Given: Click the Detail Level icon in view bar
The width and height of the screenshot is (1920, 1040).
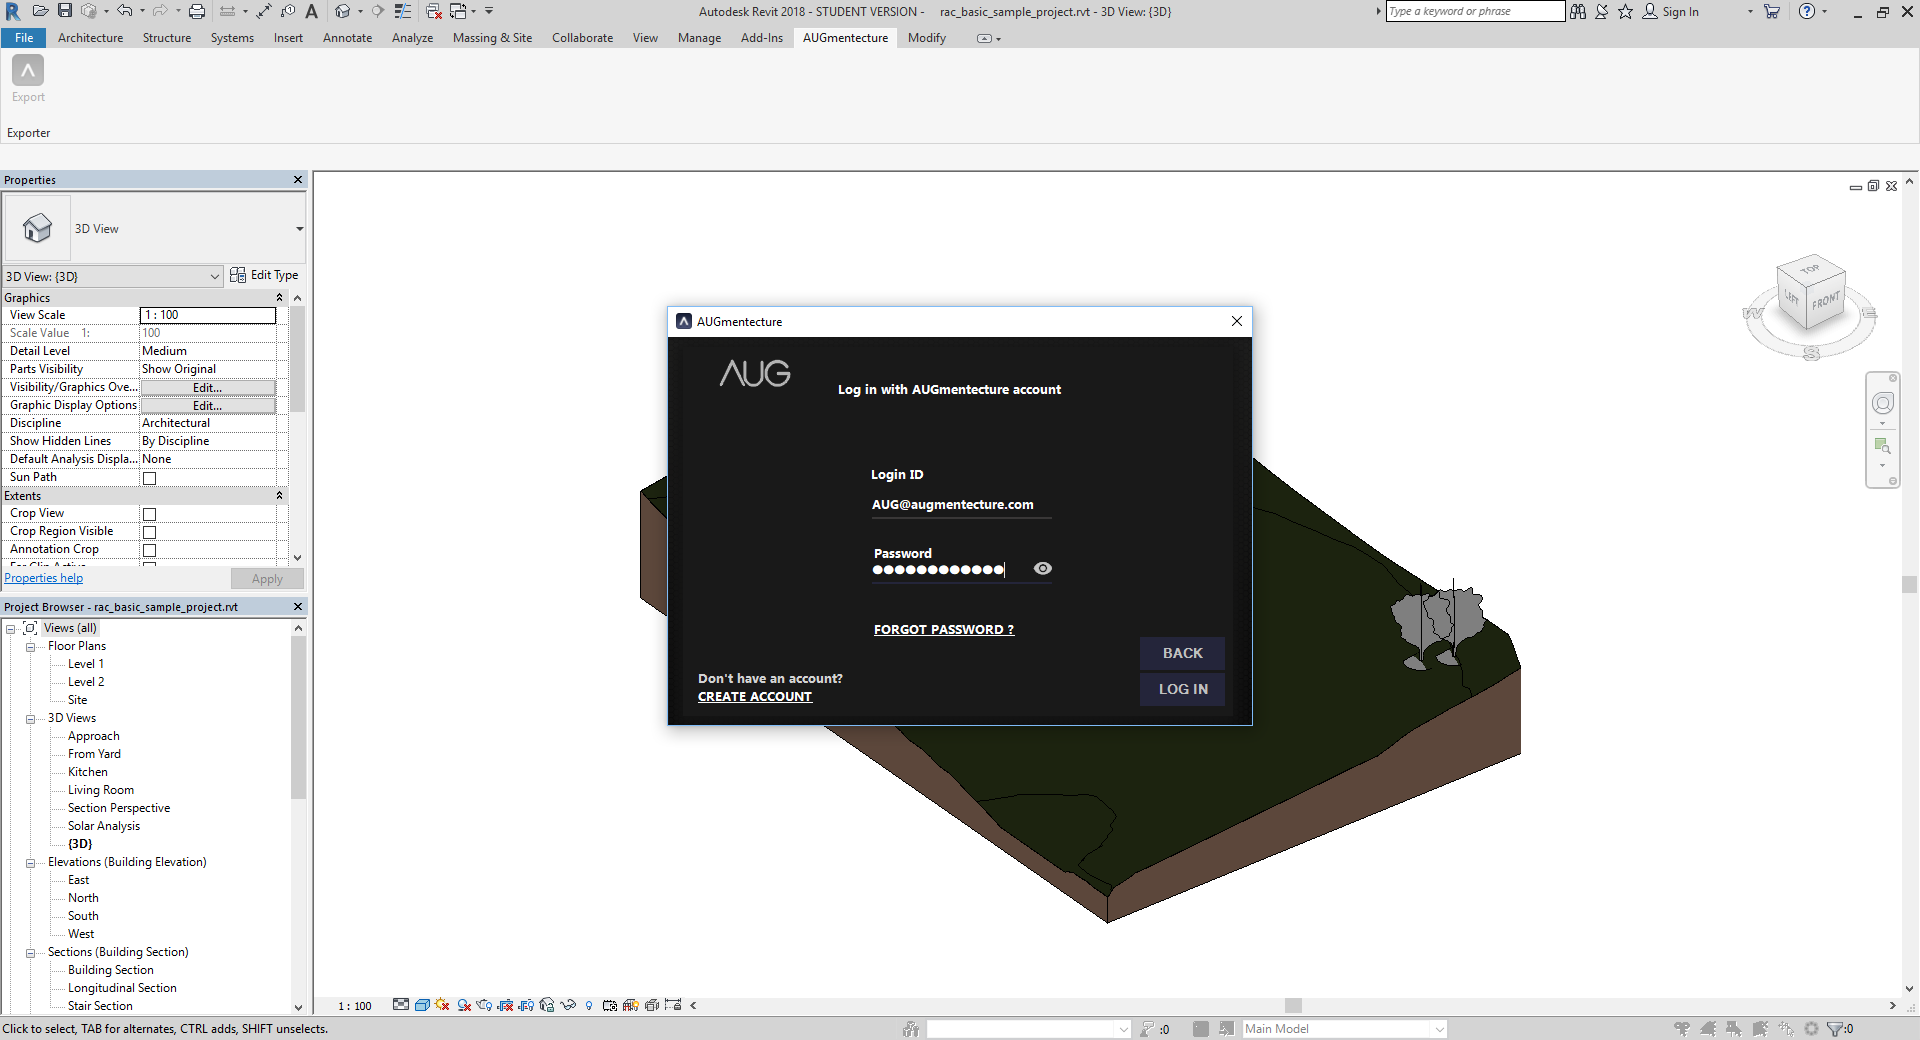Looking at the screenshot, I should tap(401, 1005).
